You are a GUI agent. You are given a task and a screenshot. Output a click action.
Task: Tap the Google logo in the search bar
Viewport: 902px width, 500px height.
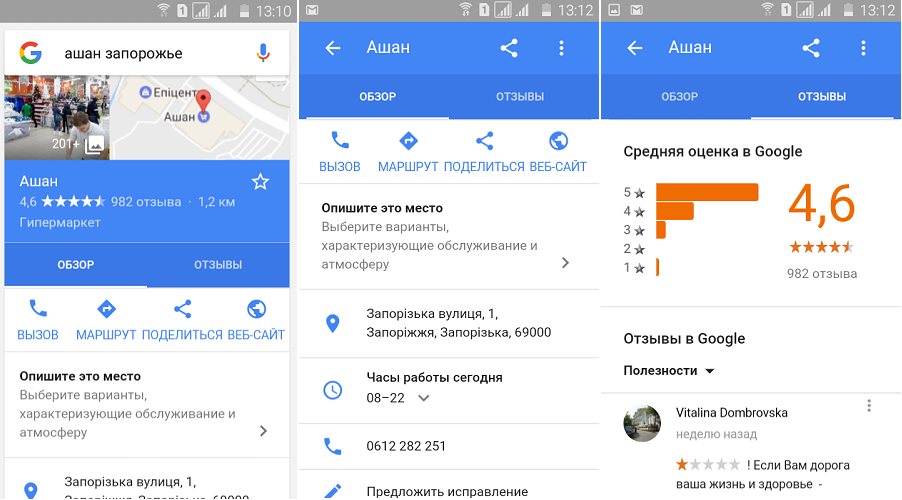point(30,53)
